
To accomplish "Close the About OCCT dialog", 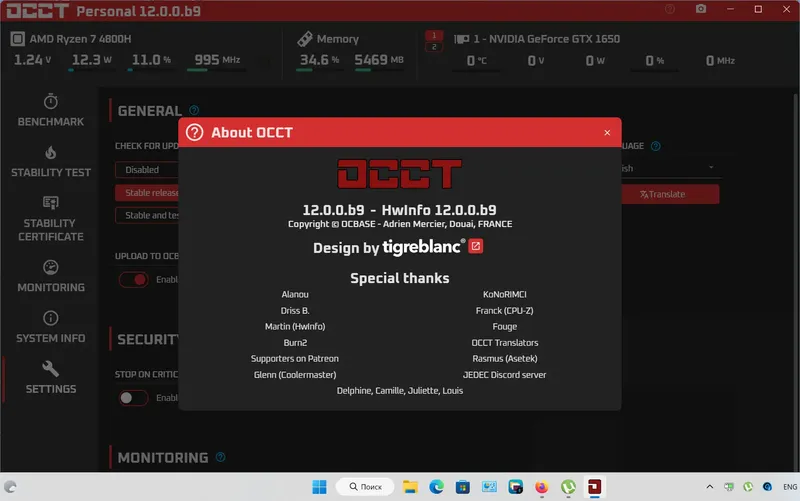I will (x=607, y=133).
